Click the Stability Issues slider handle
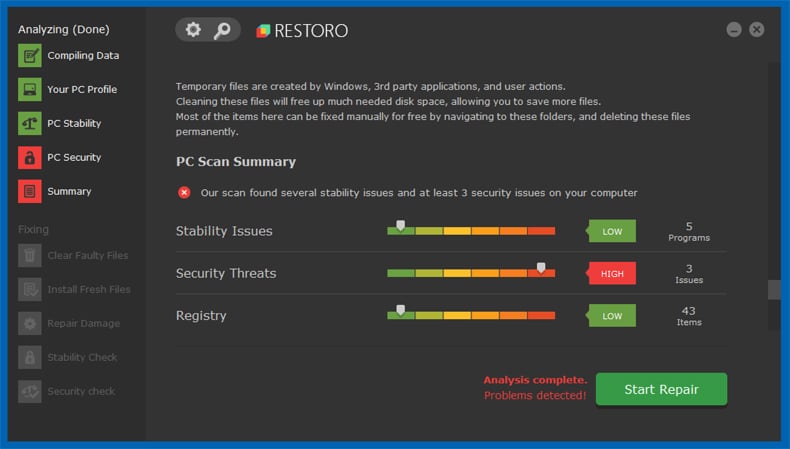This screenshot has height=449, width=790. [401, 225]
